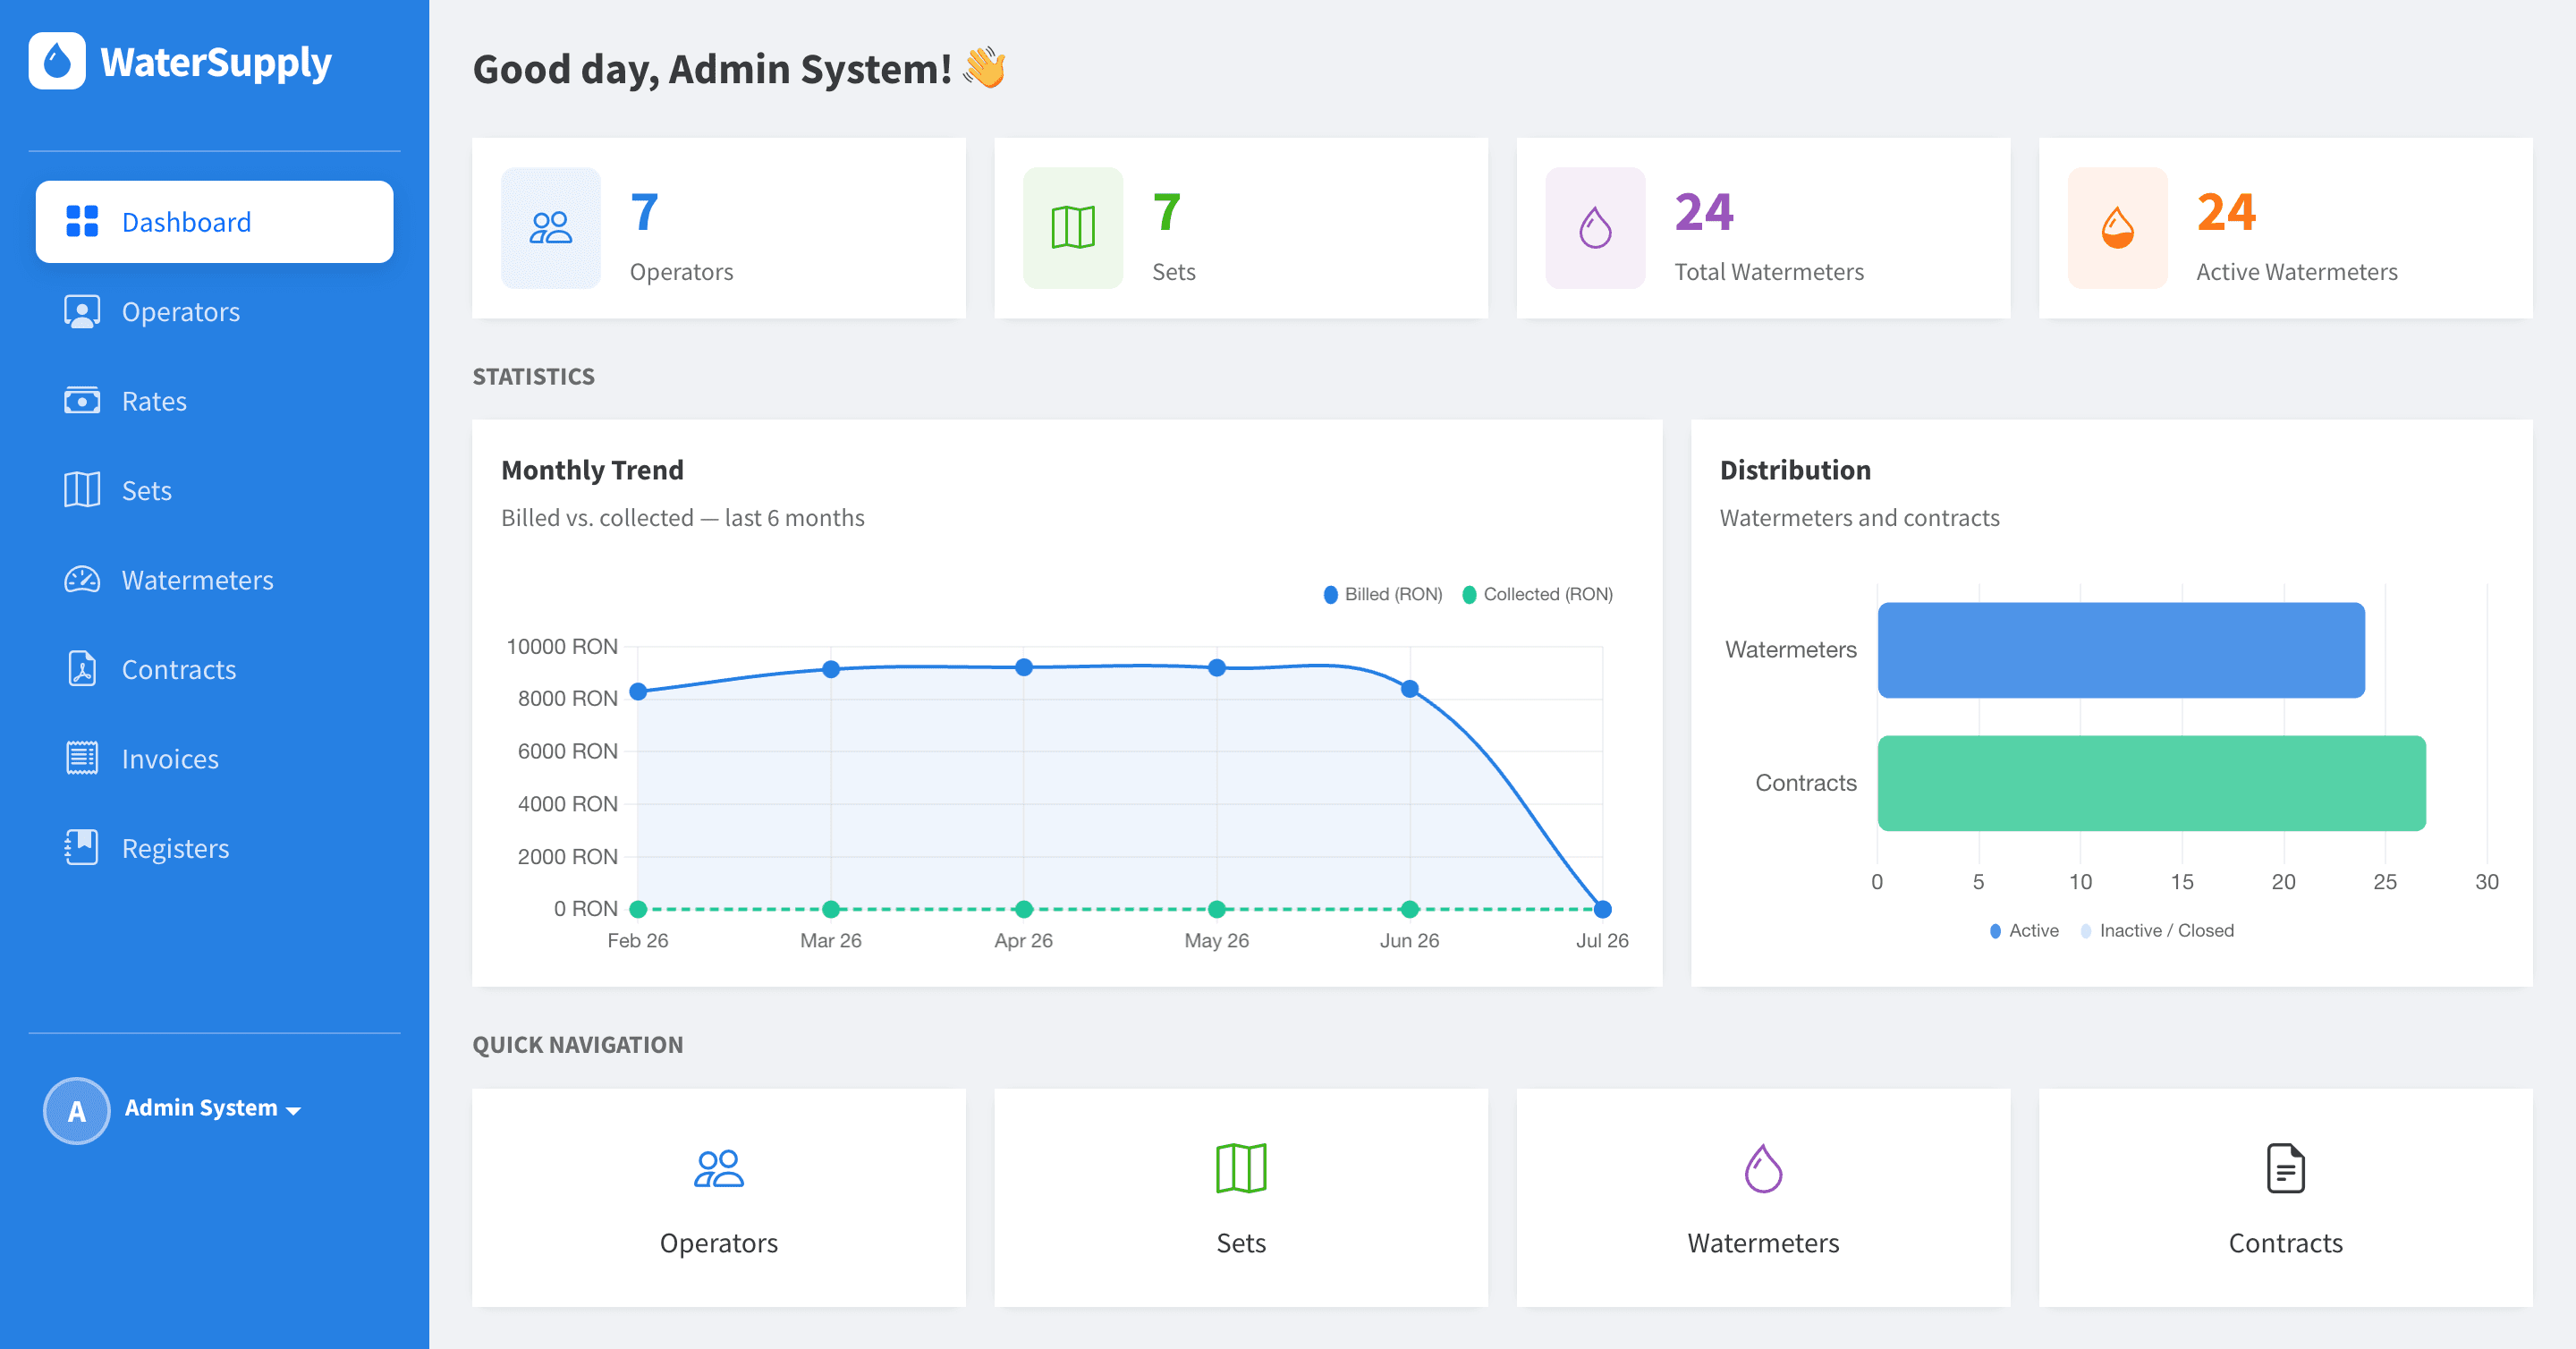This screenshot has width=2576, height=1349.
Task: Toggle Billed (RON) legend series
Action: pyautogui.click(x=1382, y=594)
